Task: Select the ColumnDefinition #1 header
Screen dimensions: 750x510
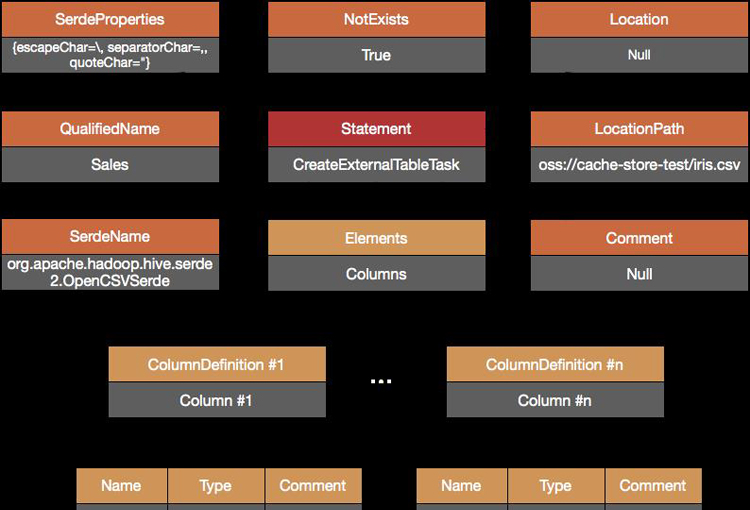Action: tap(216, 365)
